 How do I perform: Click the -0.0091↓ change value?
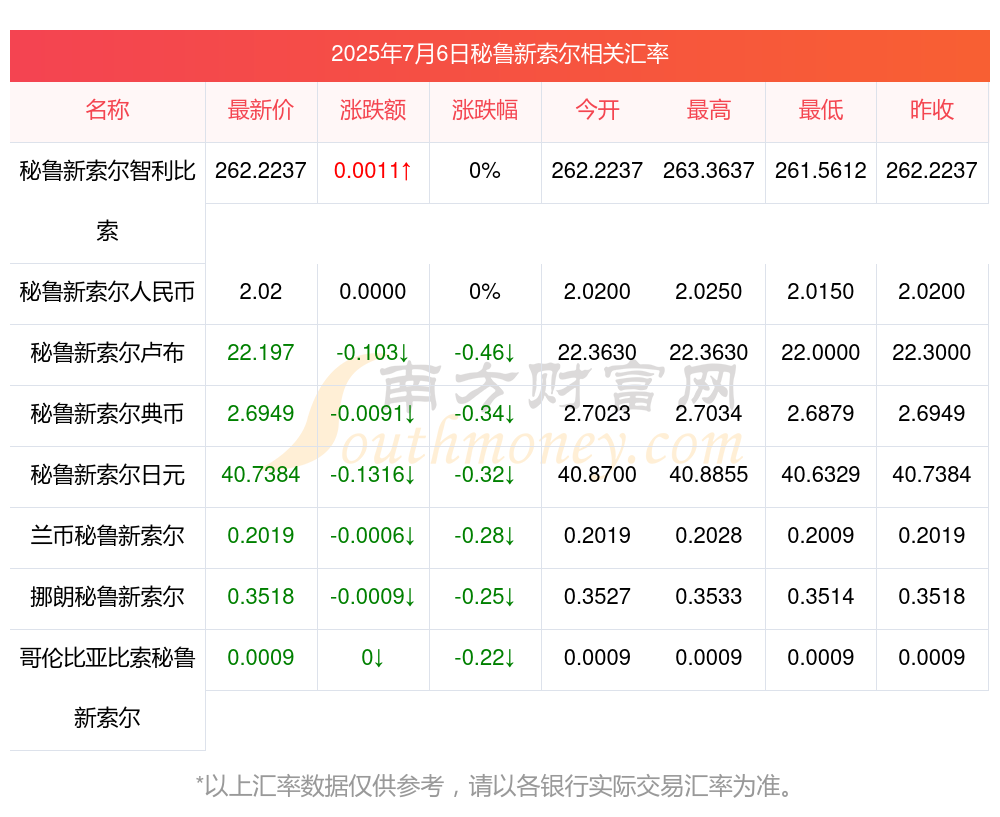(x=373, y=413)
